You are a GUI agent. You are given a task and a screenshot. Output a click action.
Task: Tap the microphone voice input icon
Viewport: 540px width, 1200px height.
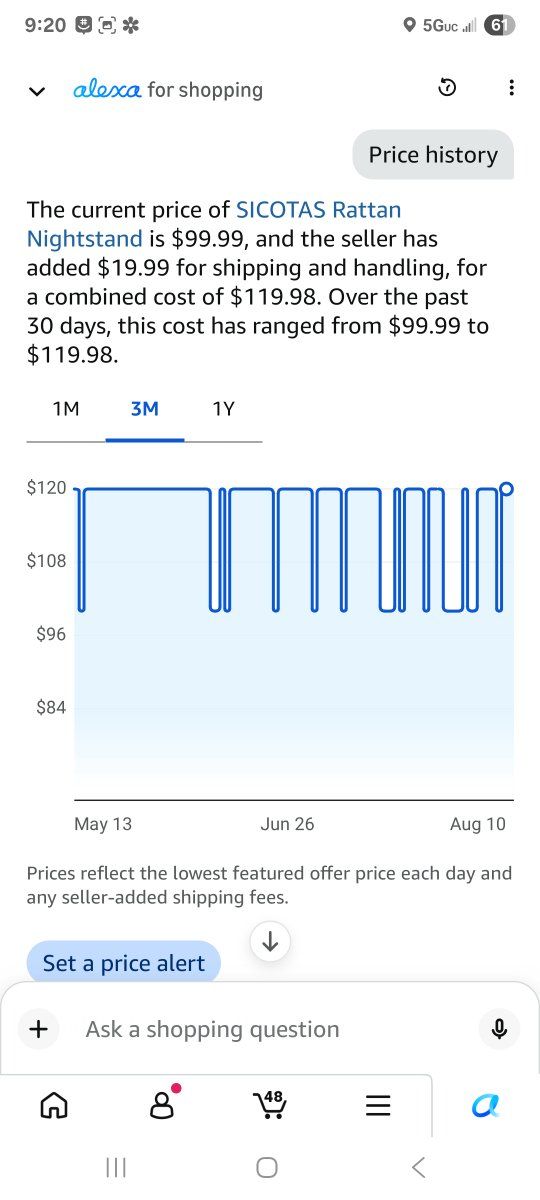point(500,1029)
